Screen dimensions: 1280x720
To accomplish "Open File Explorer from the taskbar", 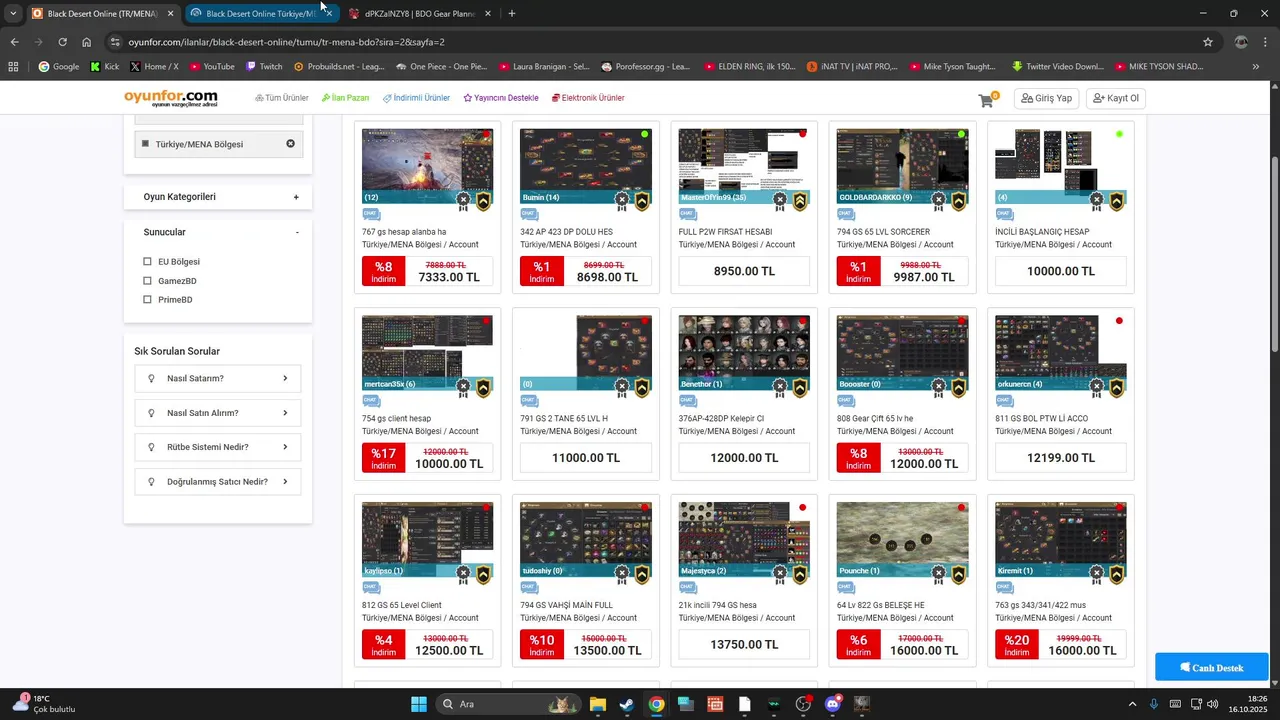I will pos(597,704).
